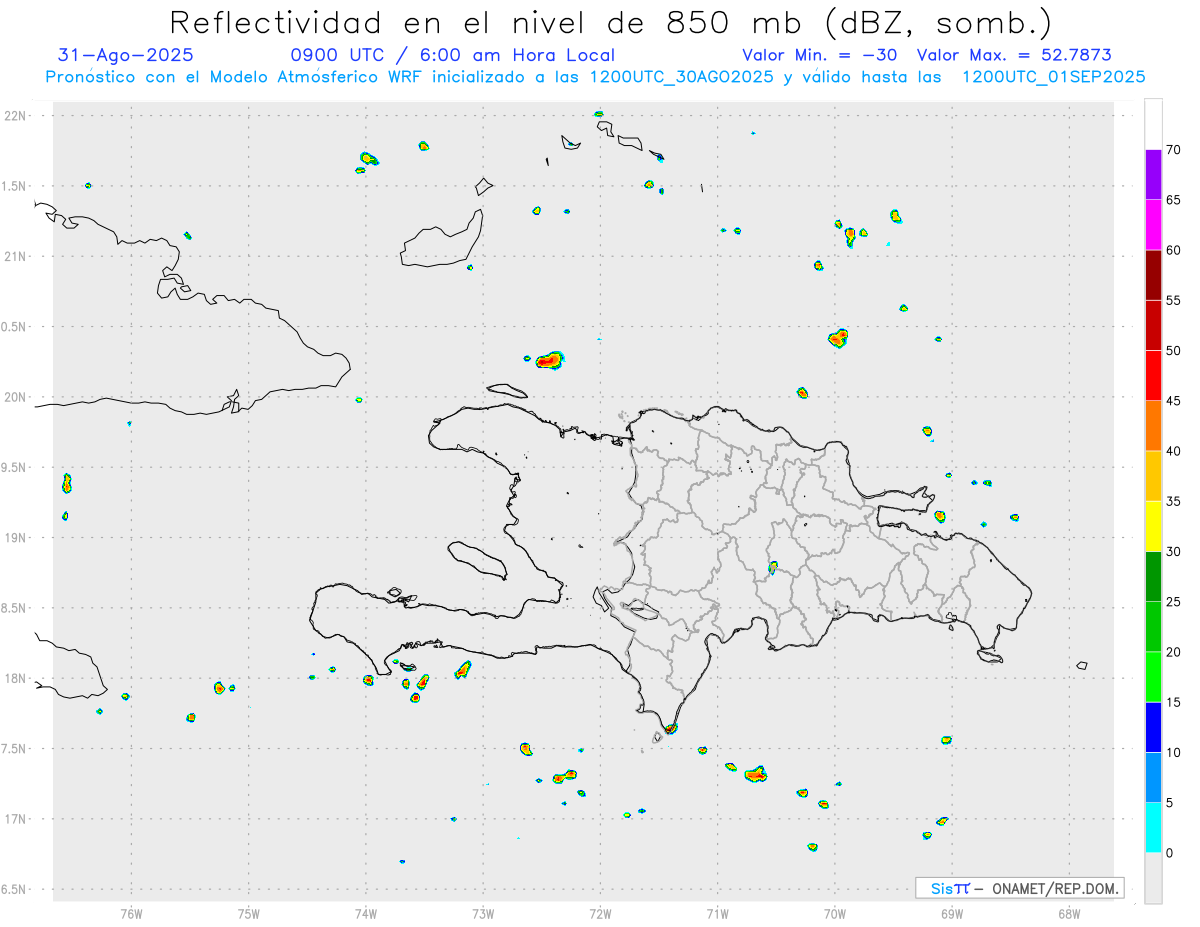1200x927 pixels.
Task: Click '1200UTC_30AGO2025' initialization time text
Action: pos(682,77)
